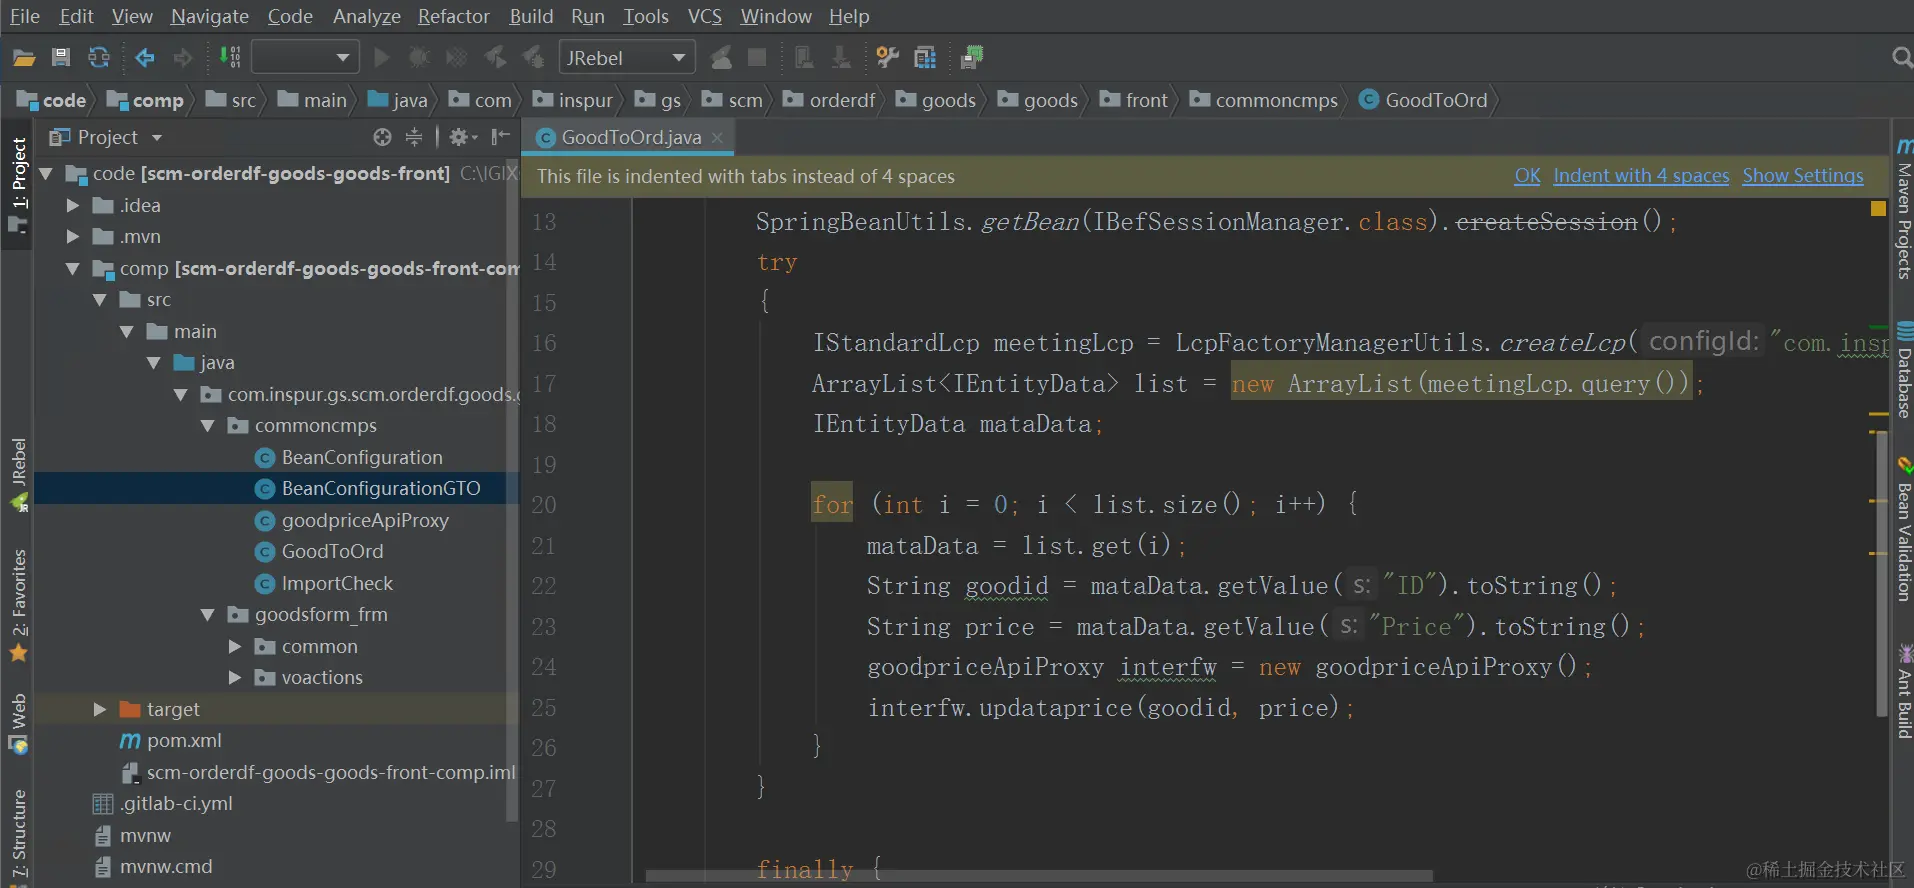Click the Stop square icon in the toolbar
The image size is (1914, 888).
(757, 58)
